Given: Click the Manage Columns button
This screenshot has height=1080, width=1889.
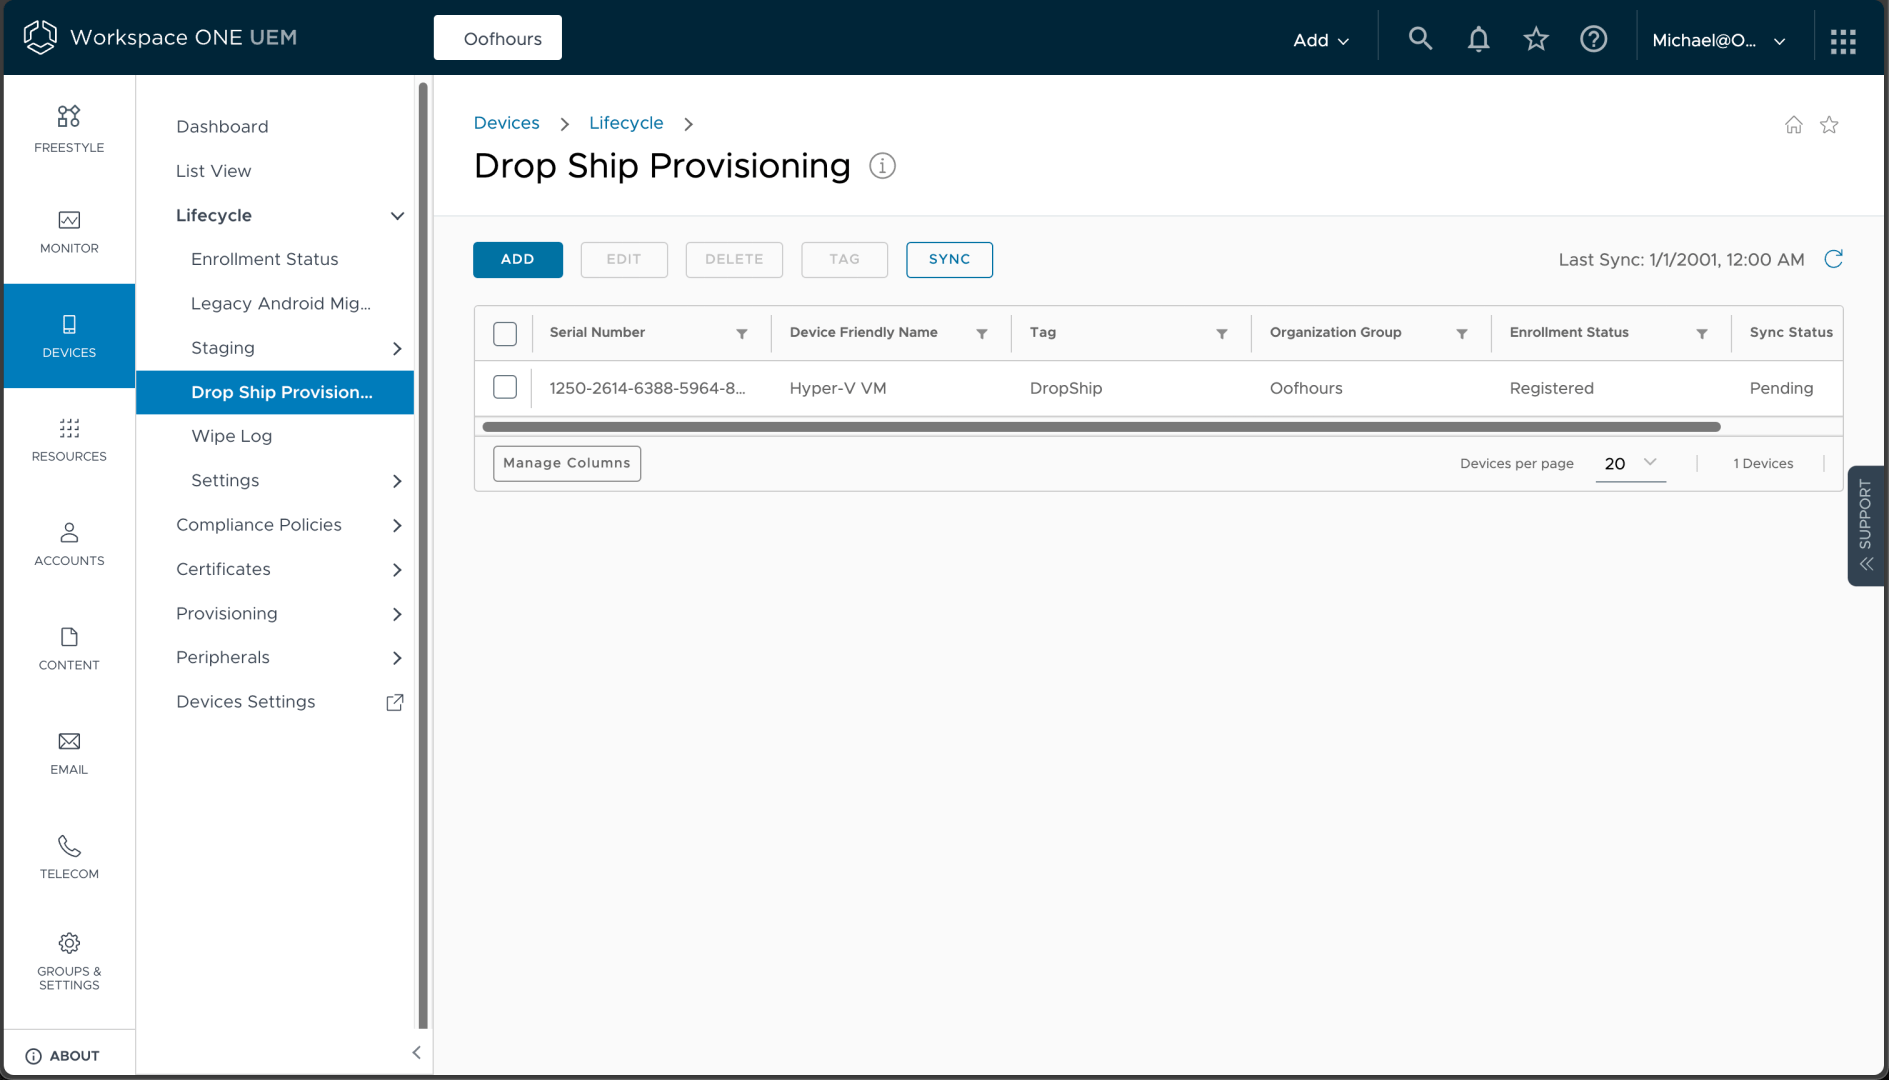Looking at the screenshot, I should pyautogui.click(x=567, y=463).
